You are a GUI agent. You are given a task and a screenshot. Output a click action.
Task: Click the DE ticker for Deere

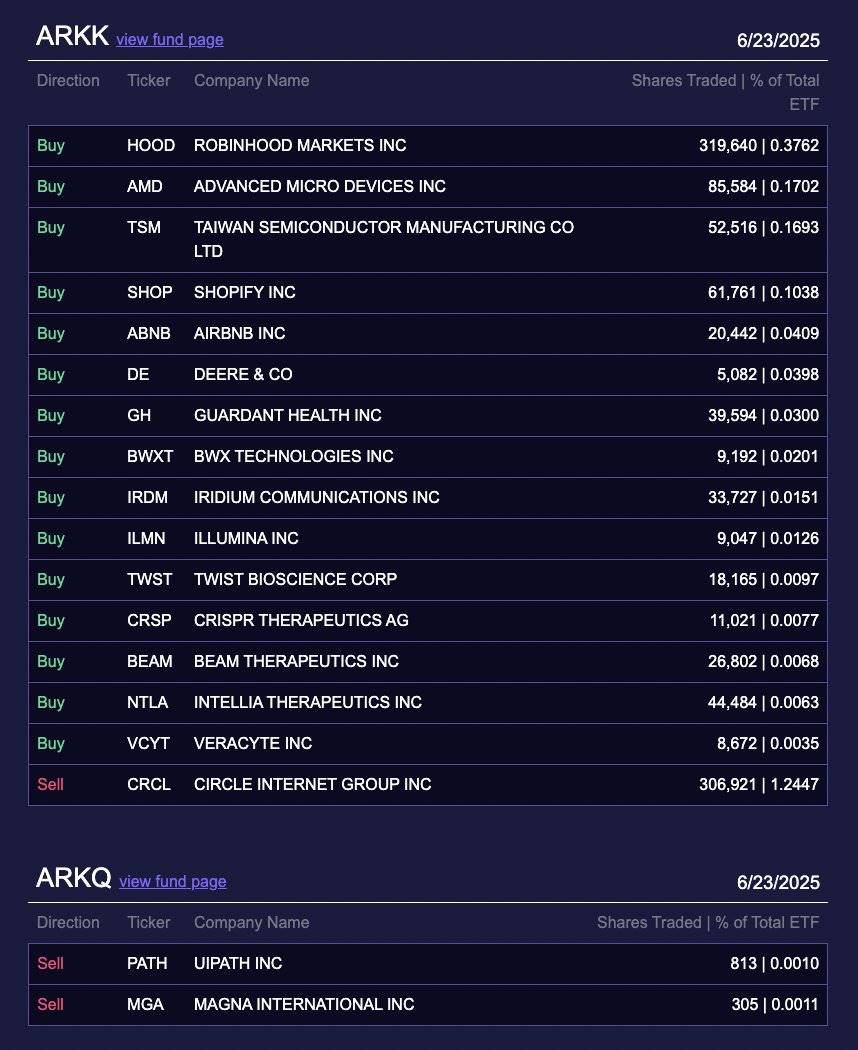(x=138, y=375)
